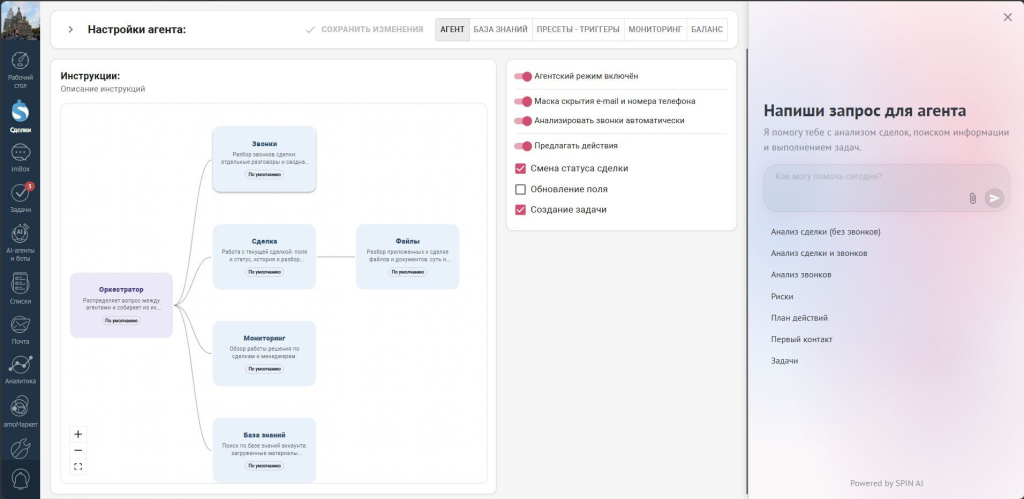Expand the chevron beside Настройки агента
Screen dimensions: 1024x499
(71, 29)
